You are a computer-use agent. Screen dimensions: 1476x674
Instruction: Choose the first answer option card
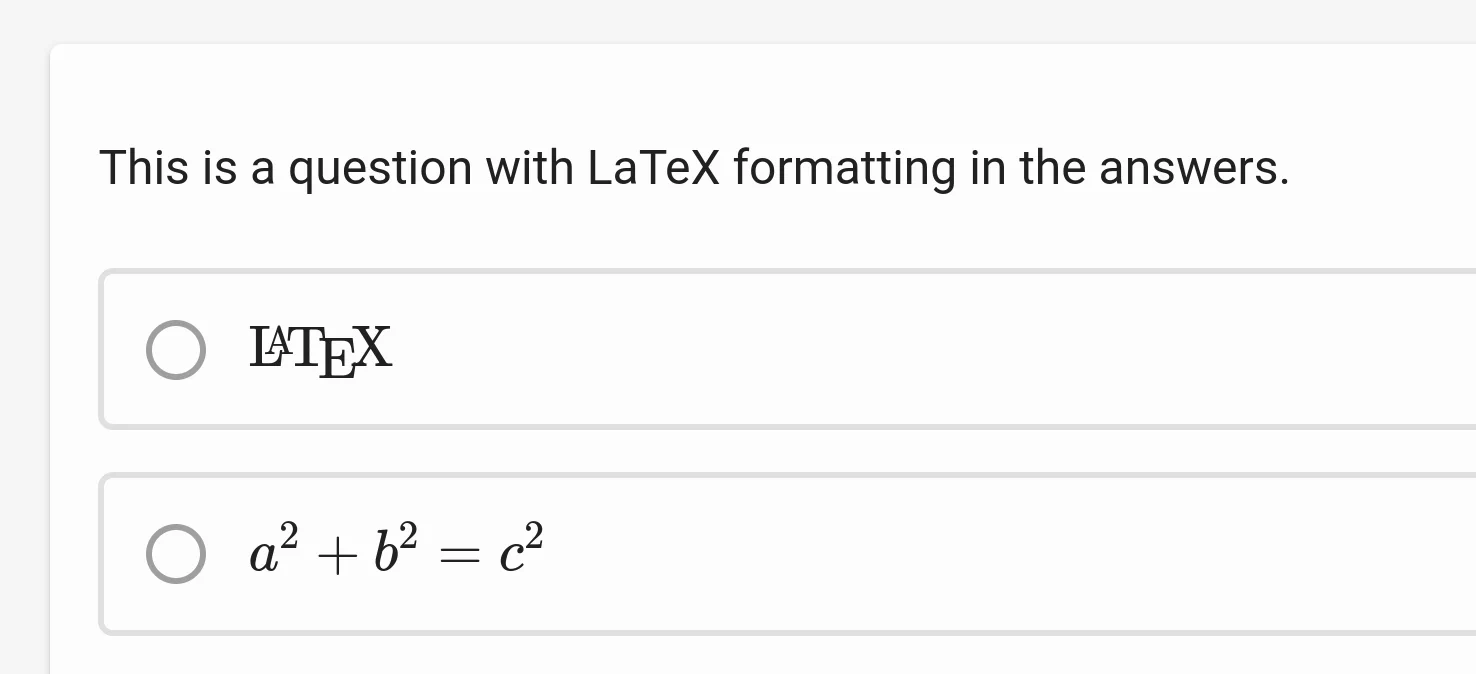click(800, 349)
